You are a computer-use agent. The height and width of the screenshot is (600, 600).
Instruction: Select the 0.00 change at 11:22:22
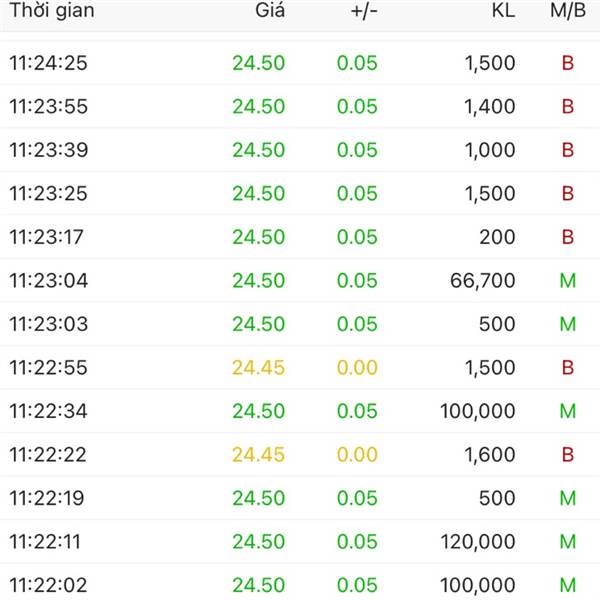357,455
